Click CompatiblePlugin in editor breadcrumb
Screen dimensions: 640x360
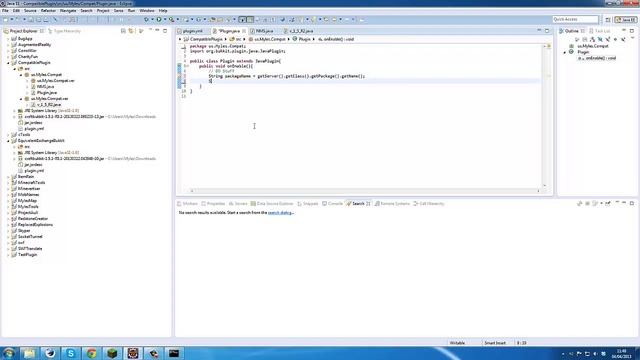[x=206, y=39]
